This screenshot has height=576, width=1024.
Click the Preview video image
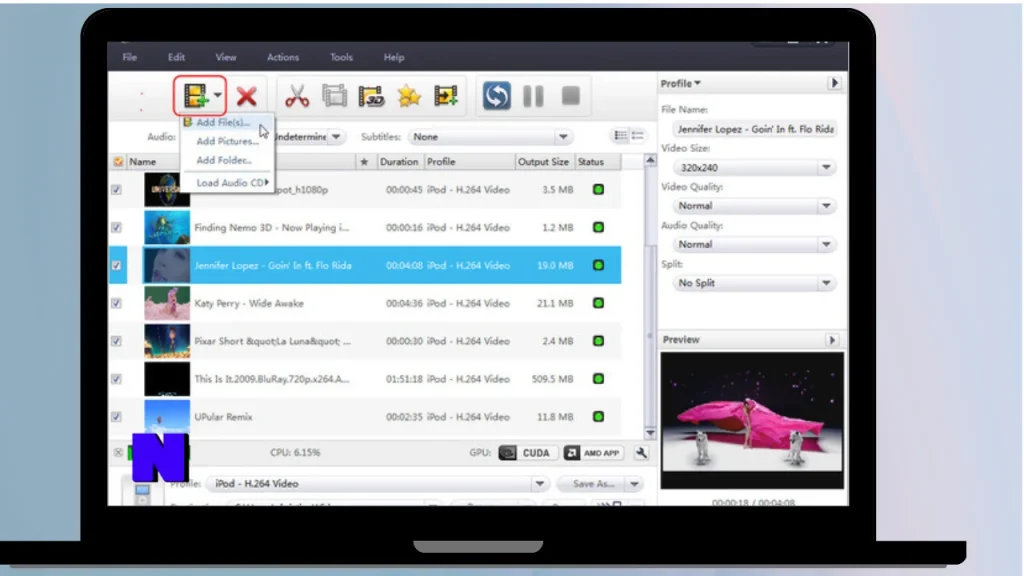pos(752,421)
